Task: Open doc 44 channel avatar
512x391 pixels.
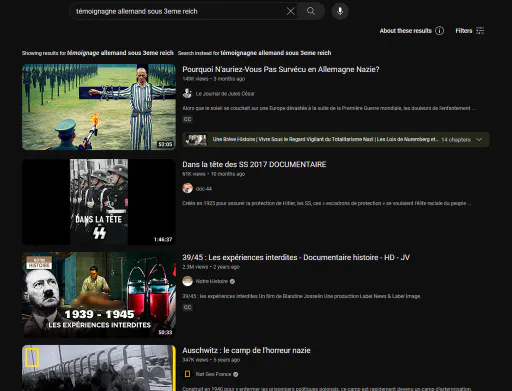Action: (187, 188)
